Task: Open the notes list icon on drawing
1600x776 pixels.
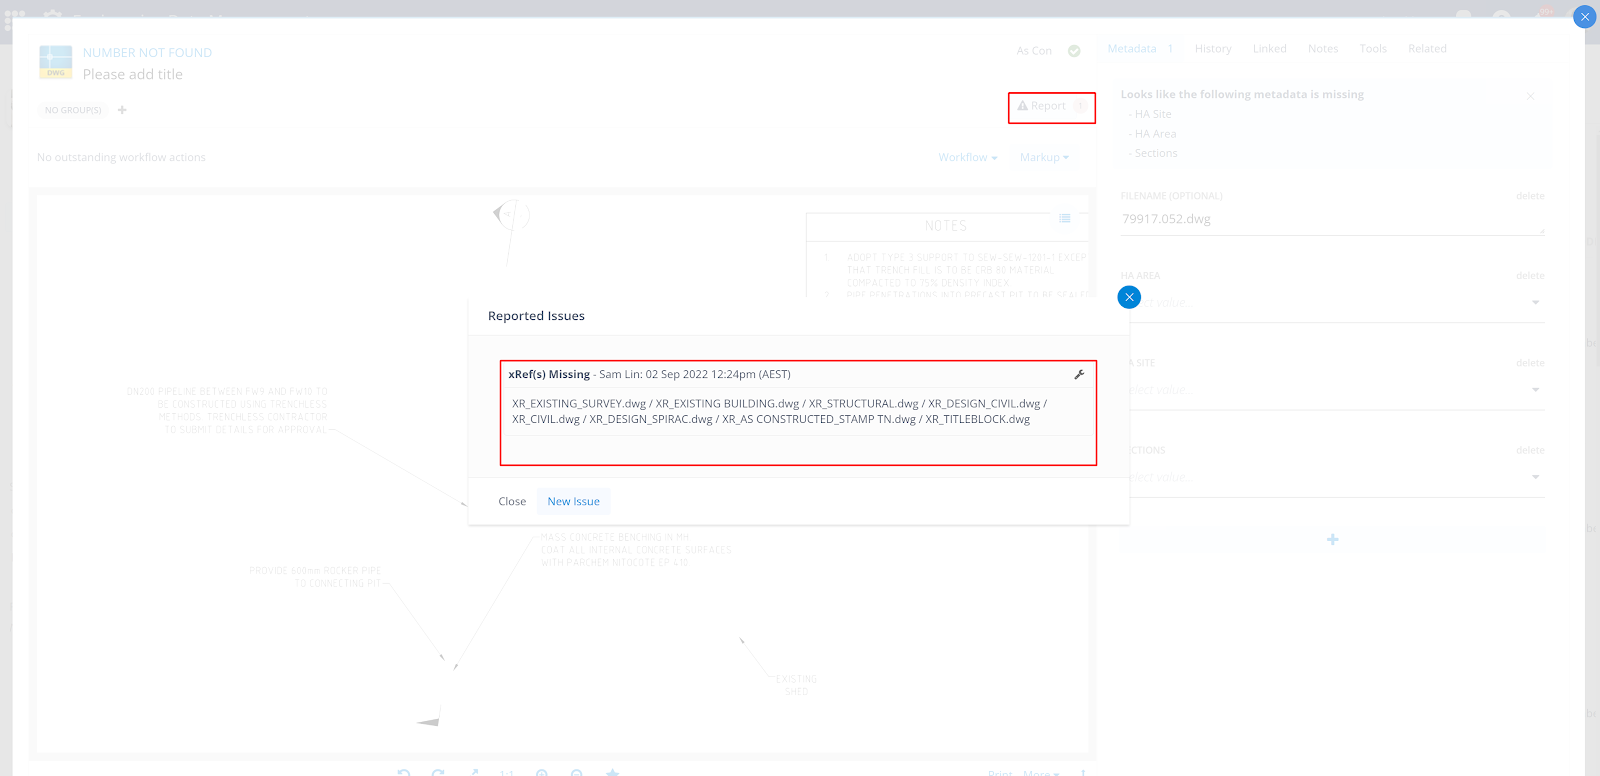Action: [x=1065, y=218]
